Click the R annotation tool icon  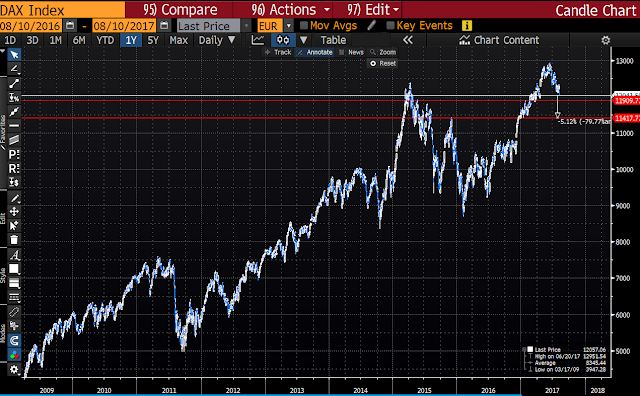14,168
